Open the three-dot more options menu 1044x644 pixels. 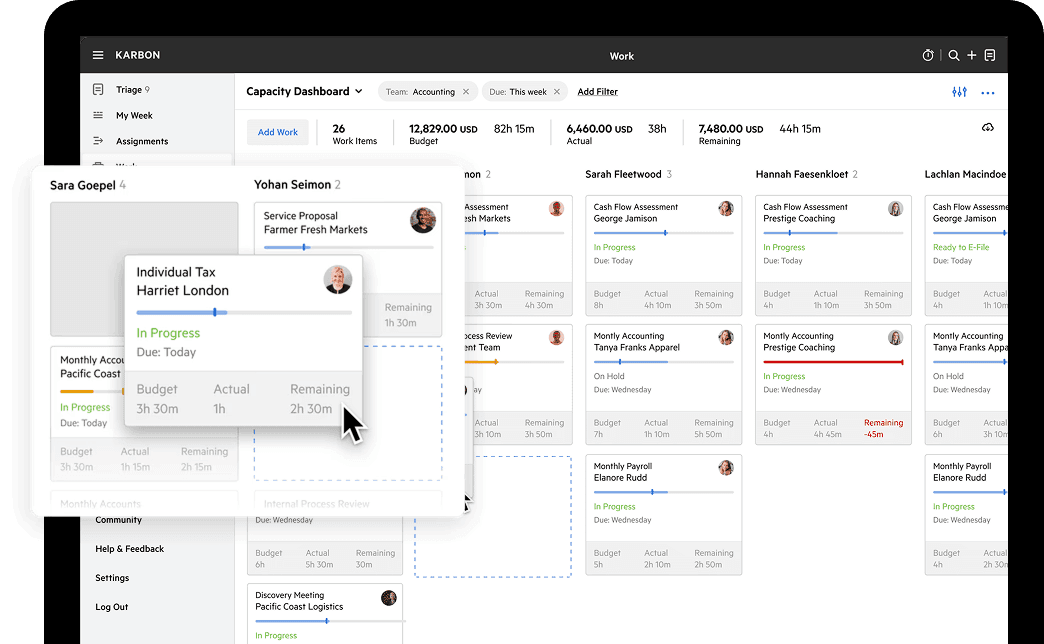pos(987,93)
